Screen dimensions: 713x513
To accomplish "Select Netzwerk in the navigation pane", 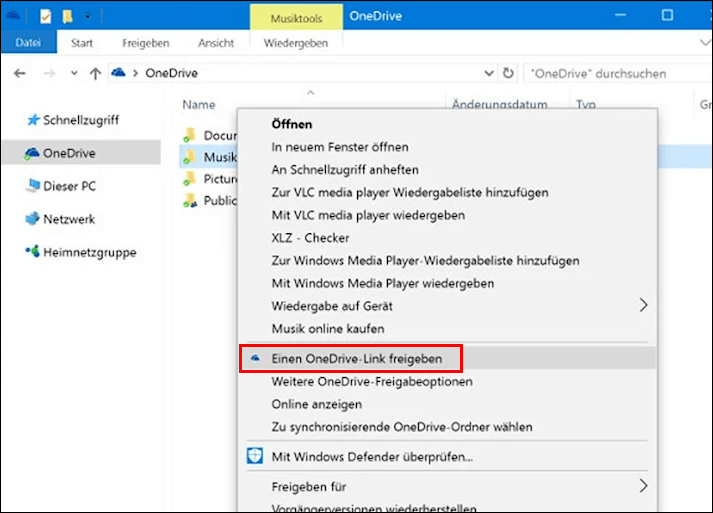I will (x=81, y=219).
